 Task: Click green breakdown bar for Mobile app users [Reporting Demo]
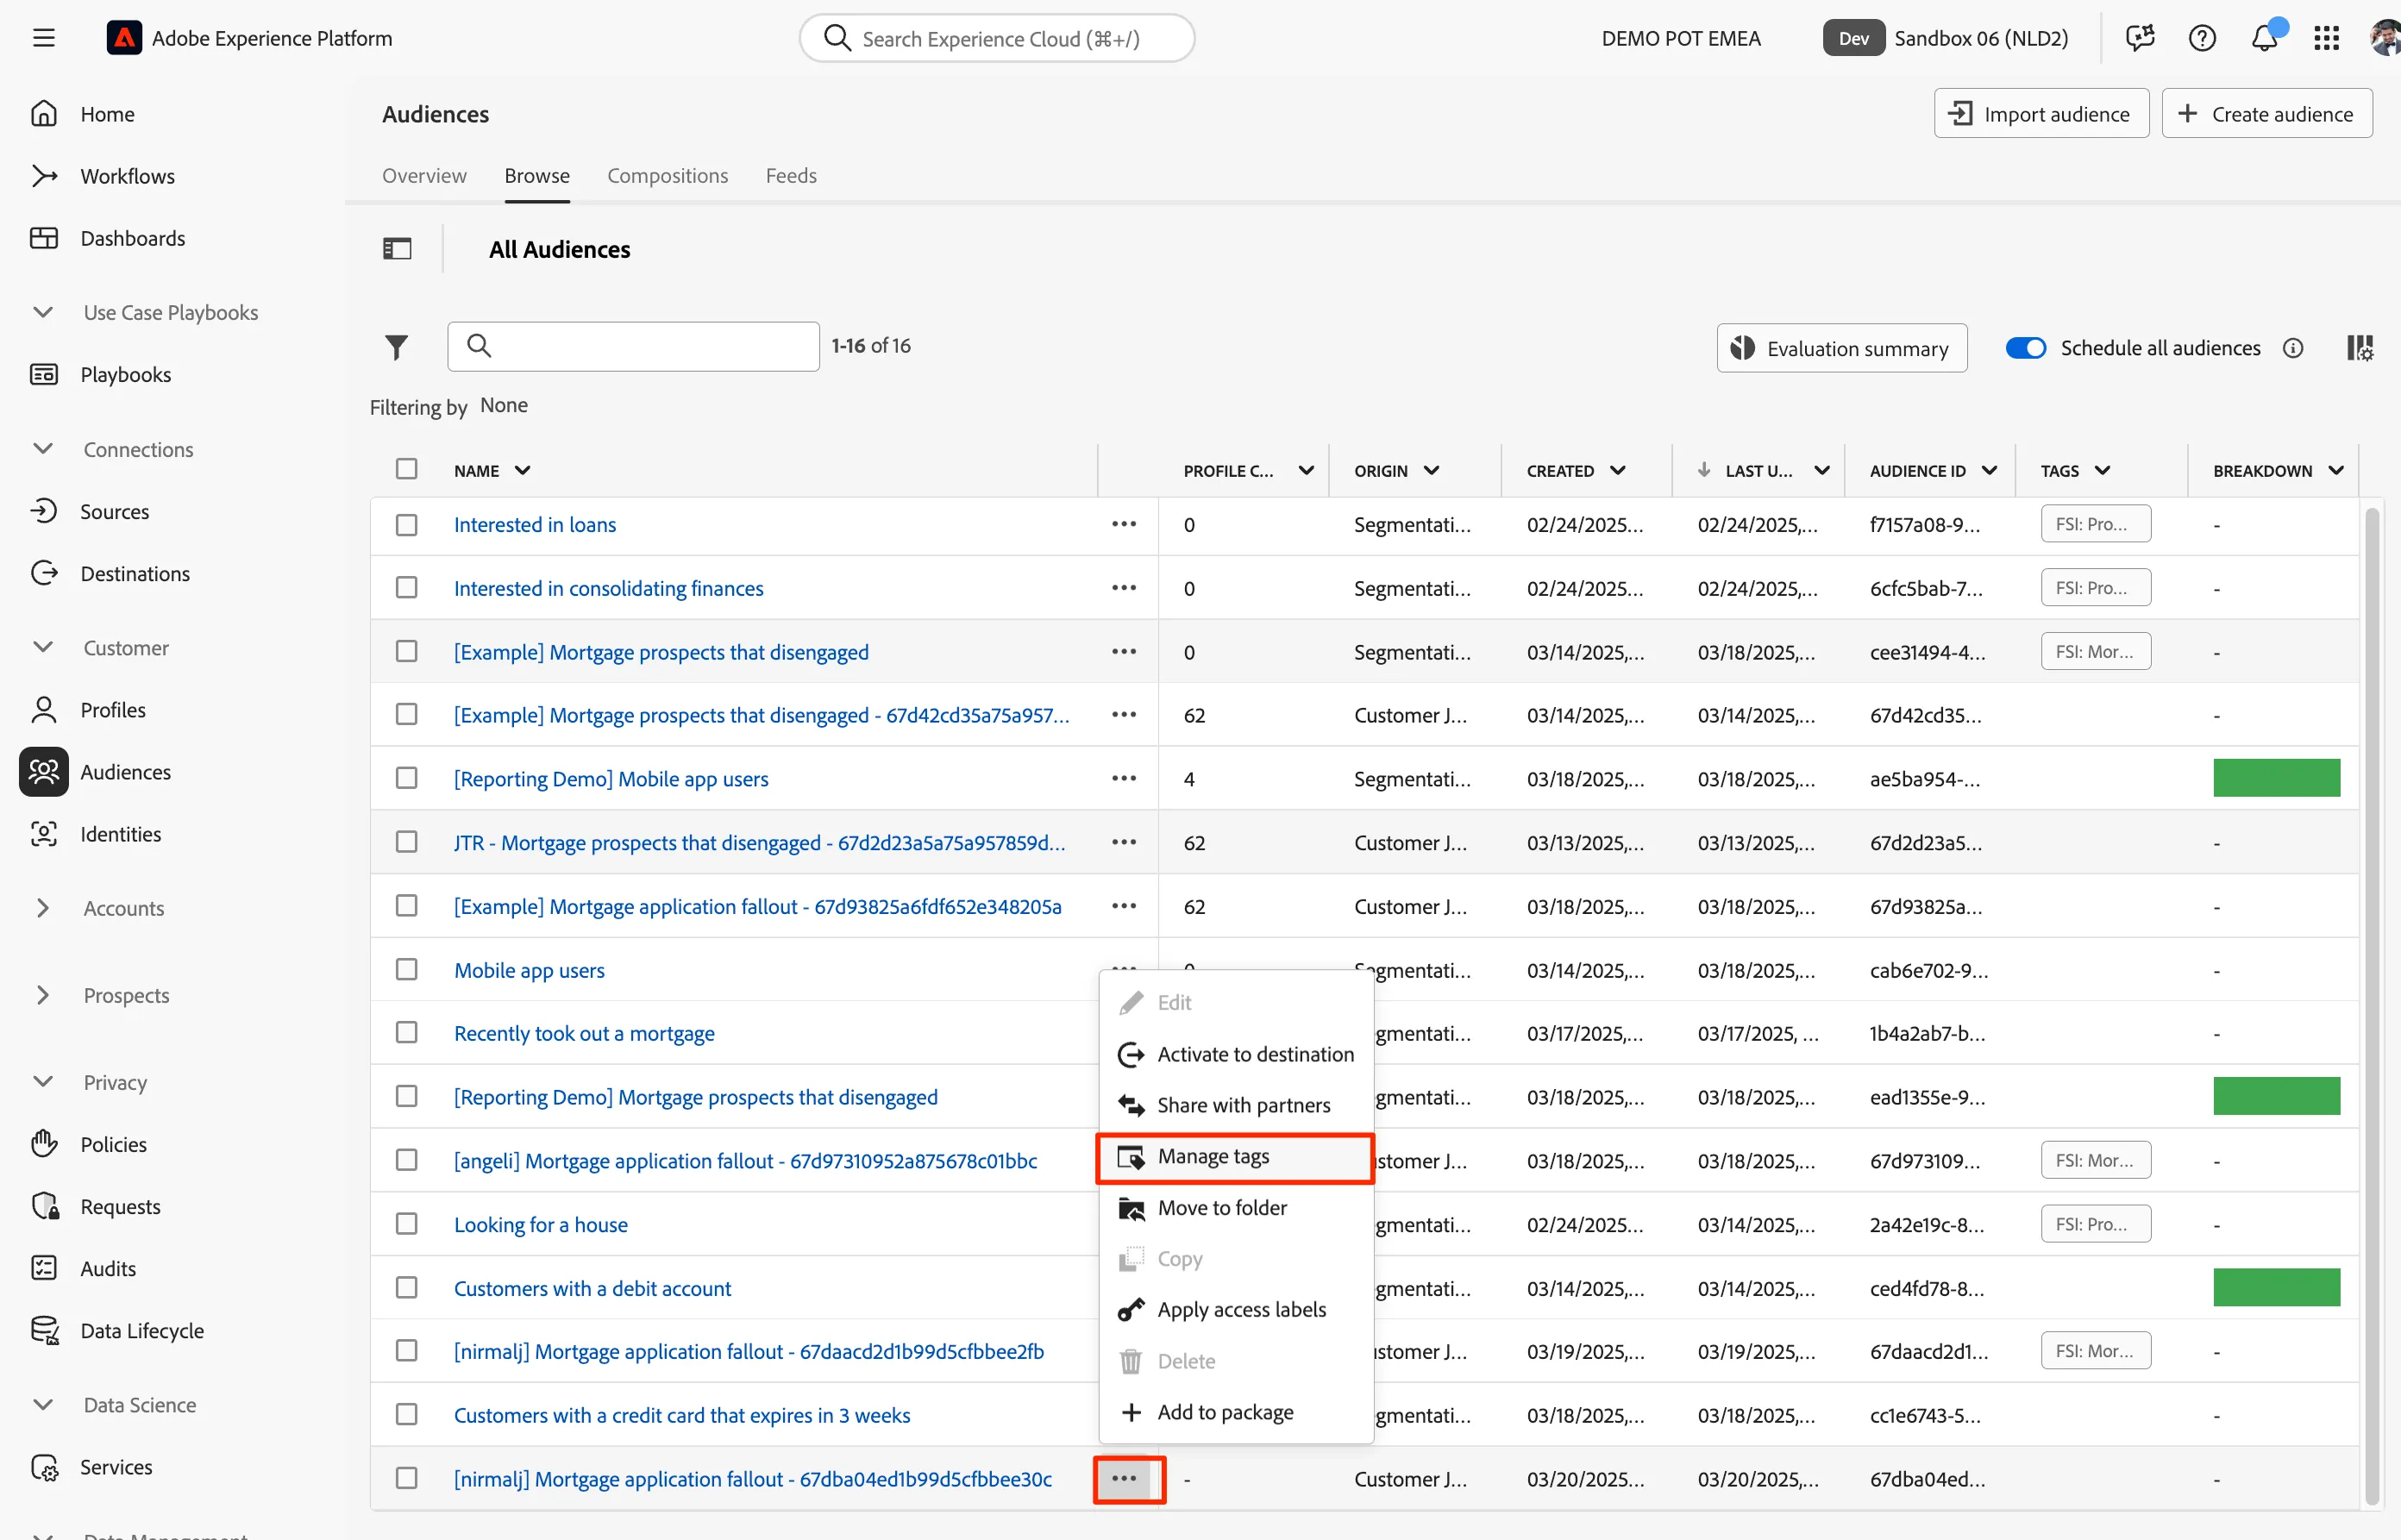tap(2276, 778)
